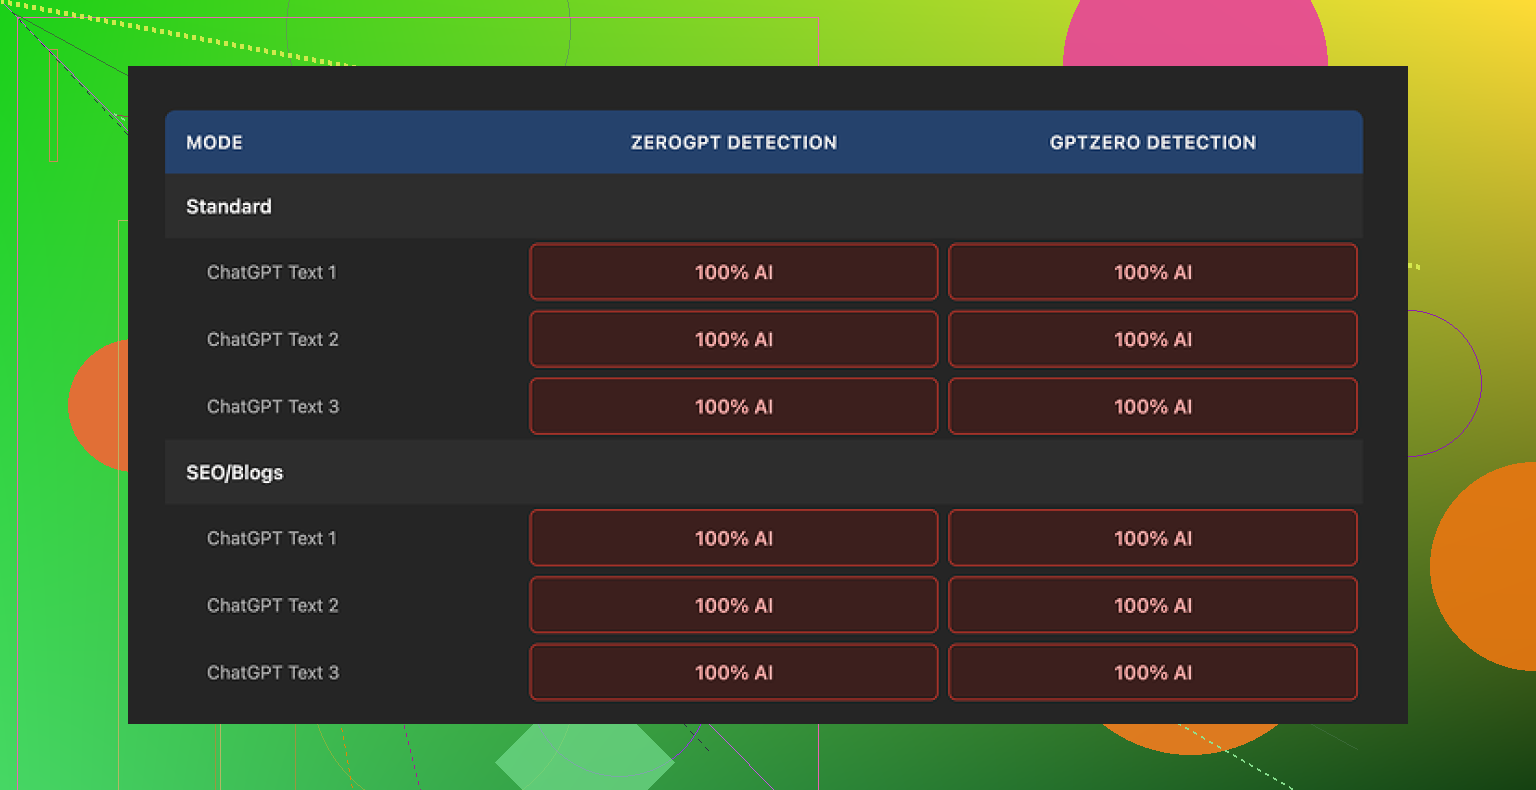Click the GPTZERO DETECTION column header
This screenshot has height=790, width=1536.
(x=1152, y=142)
